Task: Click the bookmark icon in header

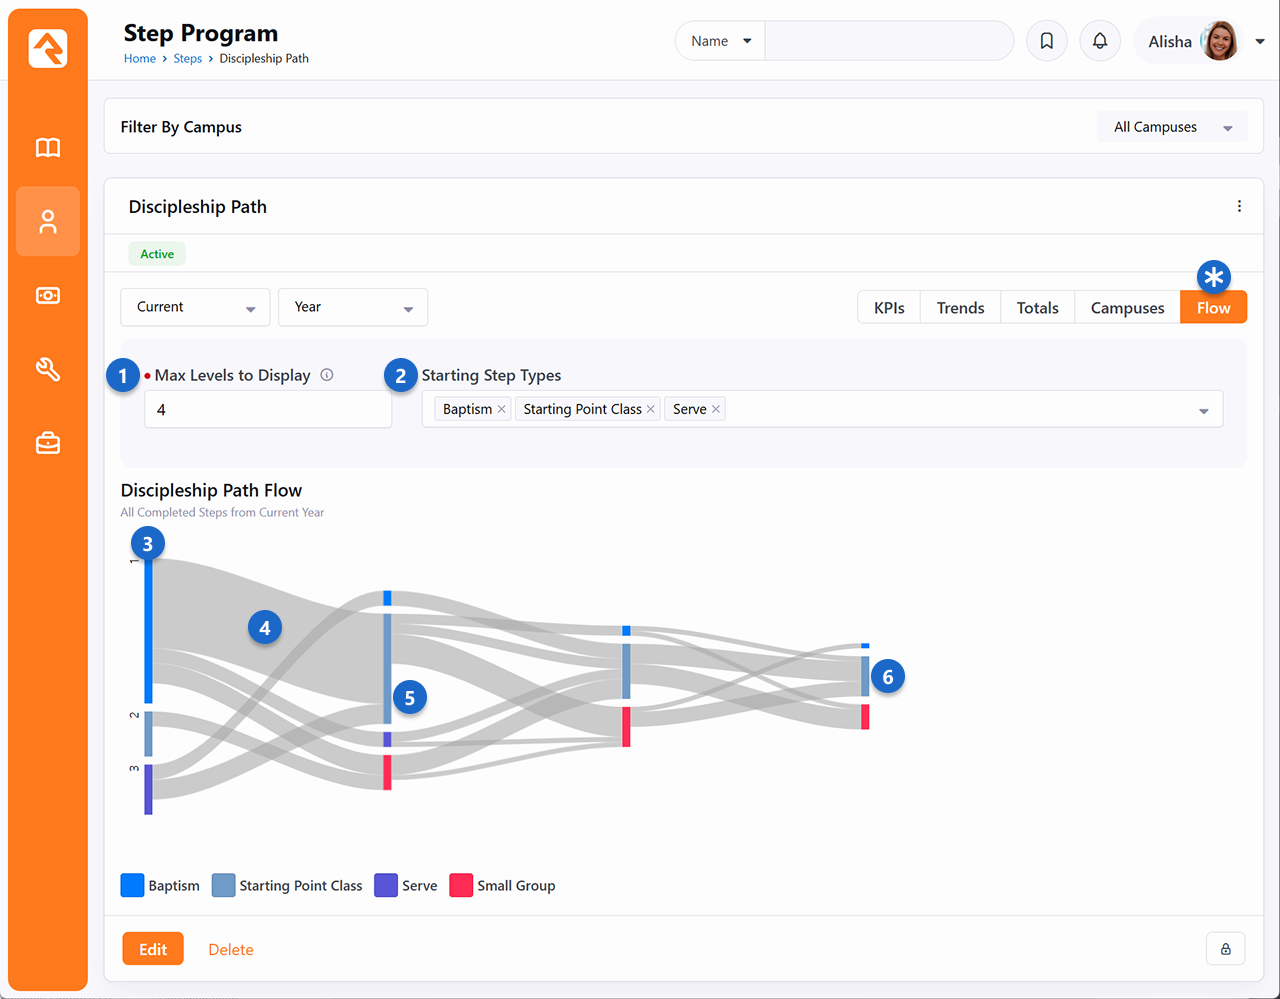Action: click(x=1047, y=41)
